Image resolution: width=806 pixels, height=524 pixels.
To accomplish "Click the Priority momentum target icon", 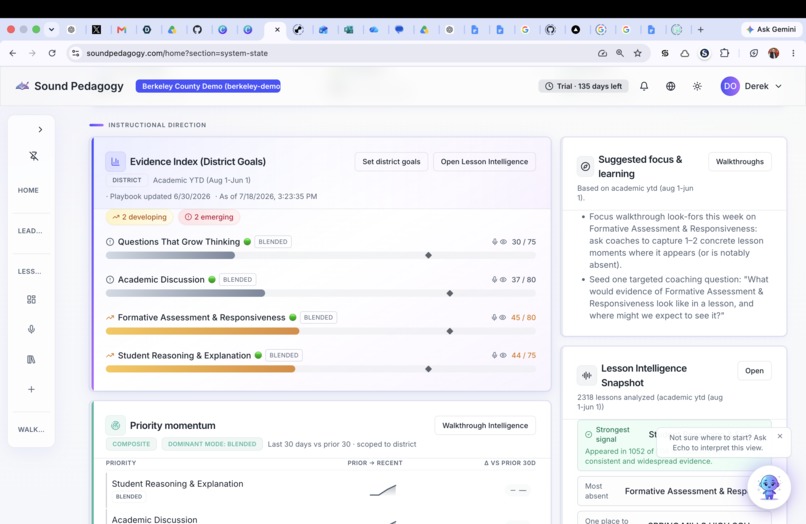I will (x=115, y=425).
